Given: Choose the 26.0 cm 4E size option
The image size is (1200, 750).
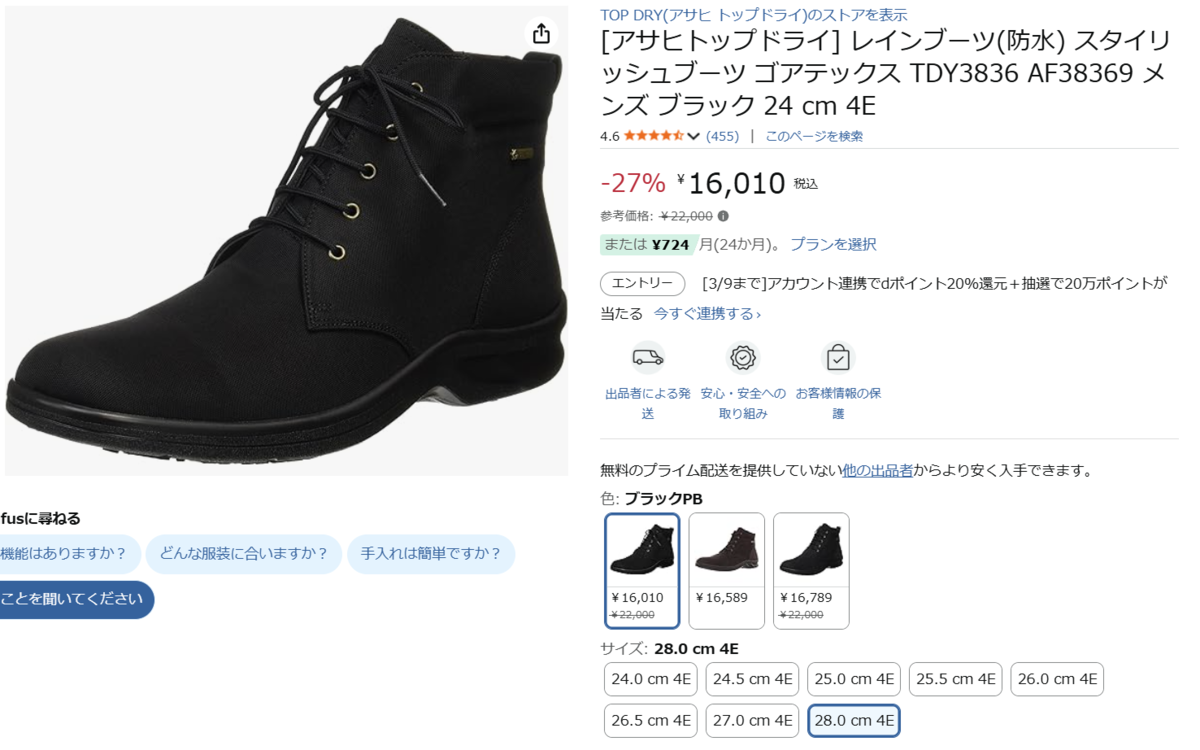Looking at the screenshot, I should [1057, 679].
